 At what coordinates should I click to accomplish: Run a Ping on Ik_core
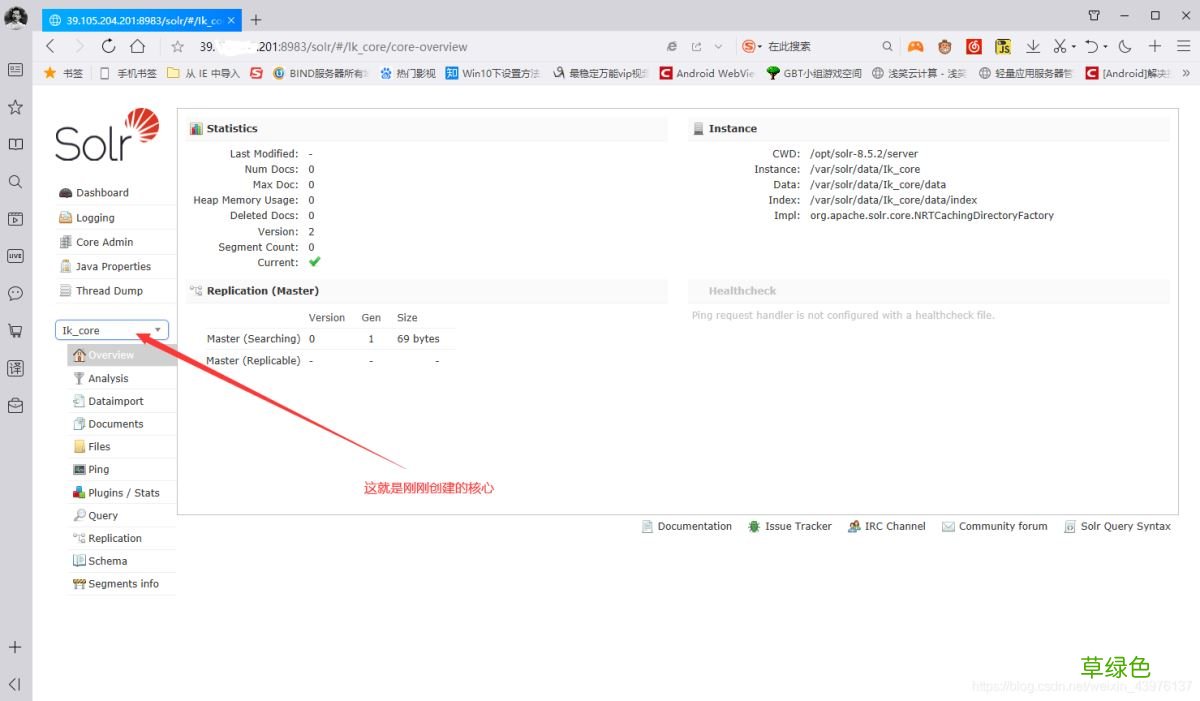99,469
